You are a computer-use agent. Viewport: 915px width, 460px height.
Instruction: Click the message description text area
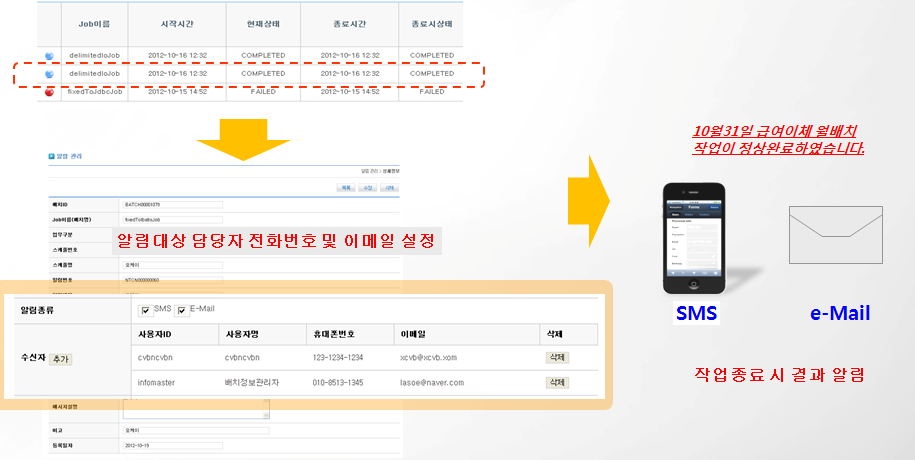(195, 408)
